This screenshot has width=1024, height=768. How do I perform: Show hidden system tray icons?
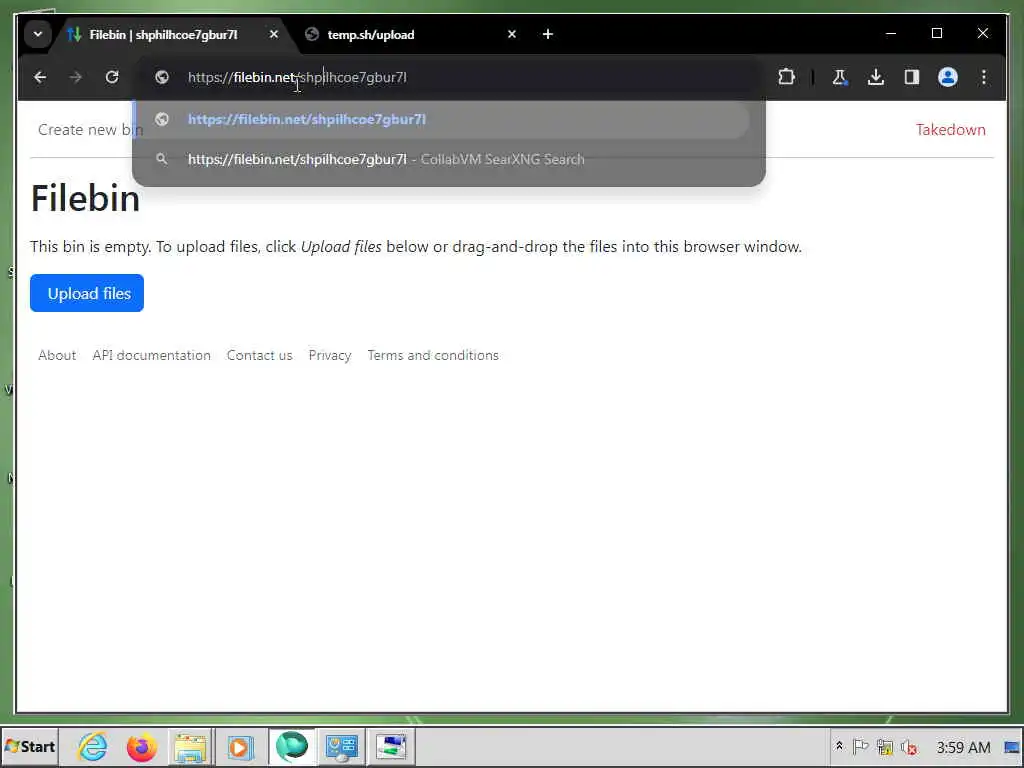coord(839,746)
